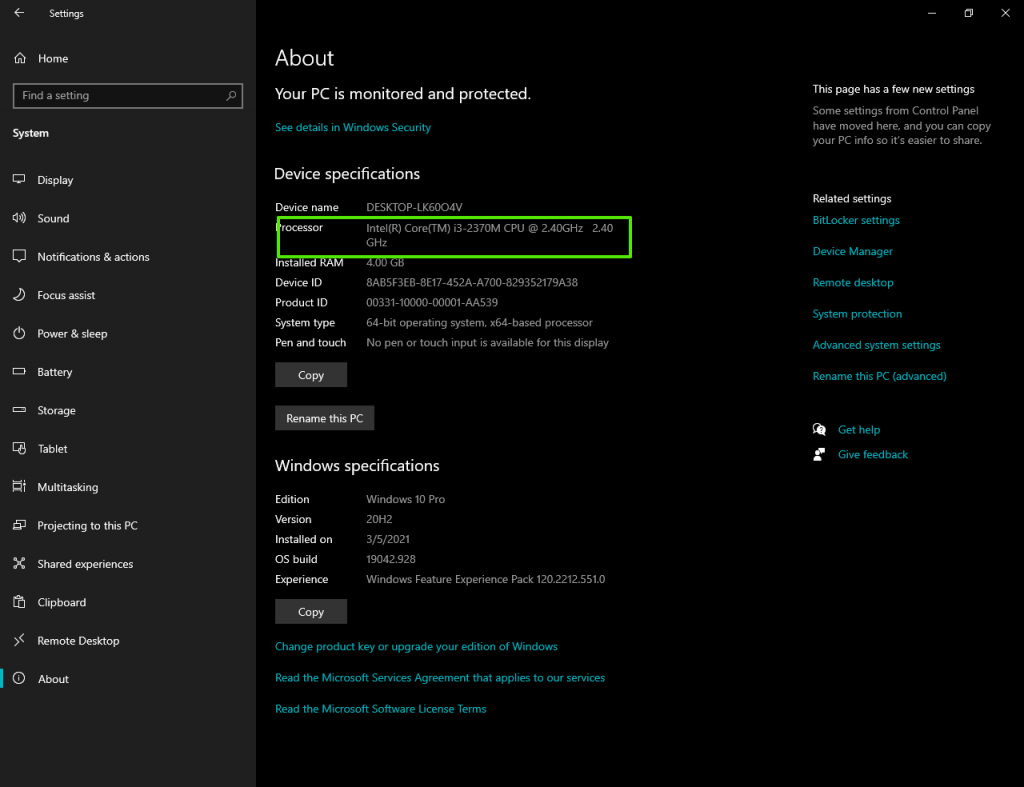Click the Give feedback person icon

pos(819,455)
